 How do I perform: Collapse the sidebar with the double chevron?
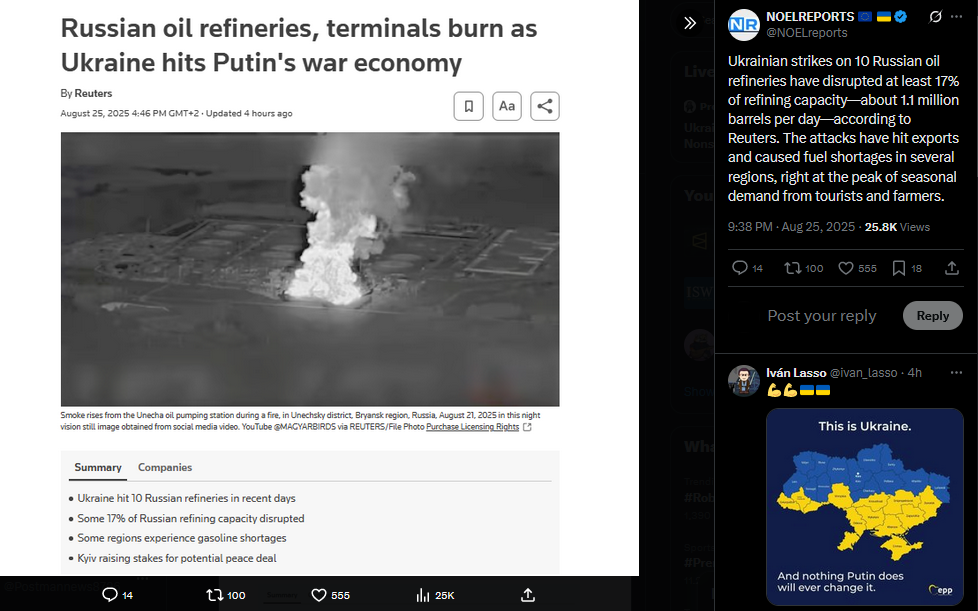(x=690, y=23)
